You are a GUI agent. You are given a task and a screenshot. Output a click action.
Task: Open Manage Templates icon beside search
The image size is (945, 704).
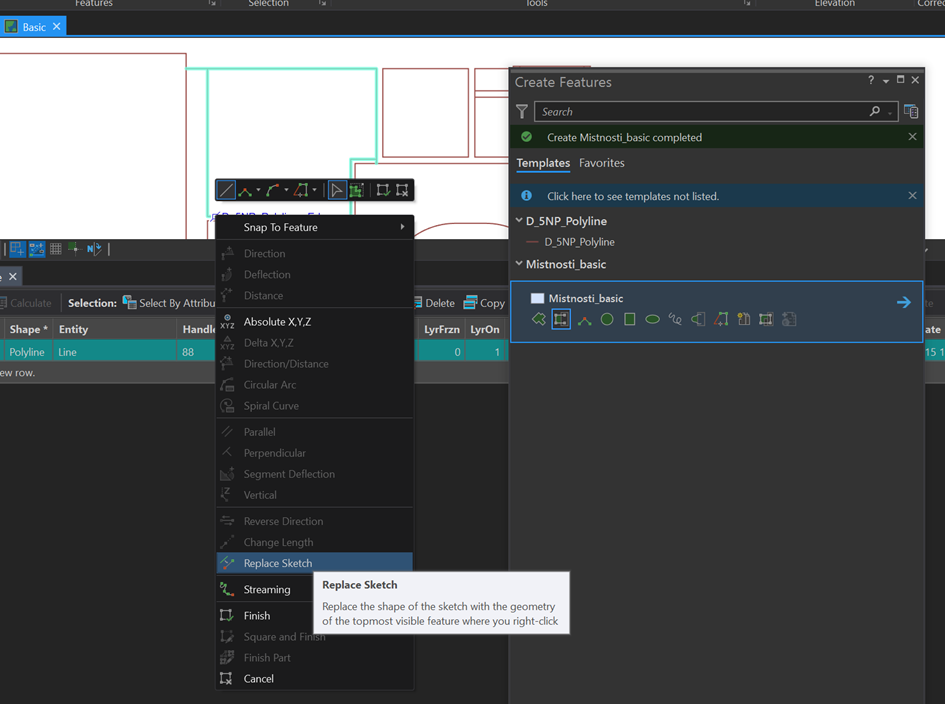[911, 112]
